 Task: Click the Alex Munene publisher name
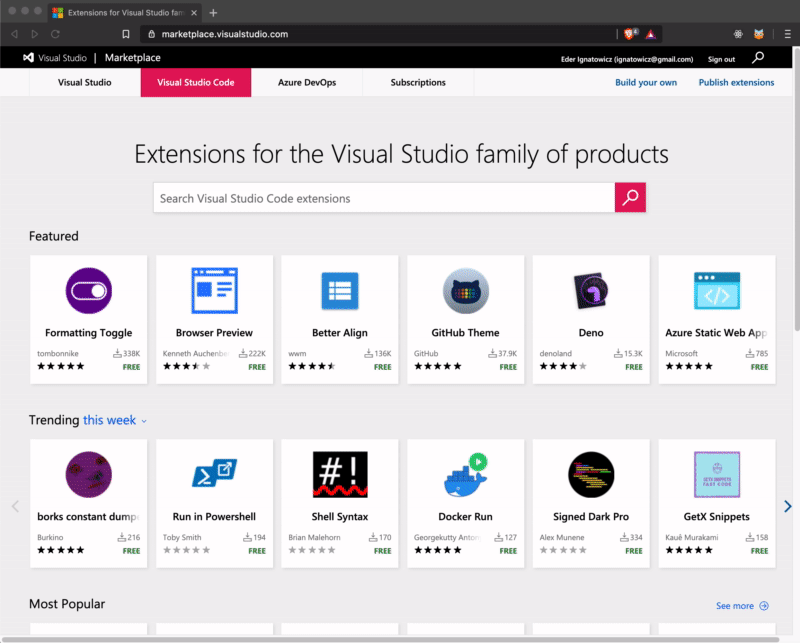coord(562,537)
